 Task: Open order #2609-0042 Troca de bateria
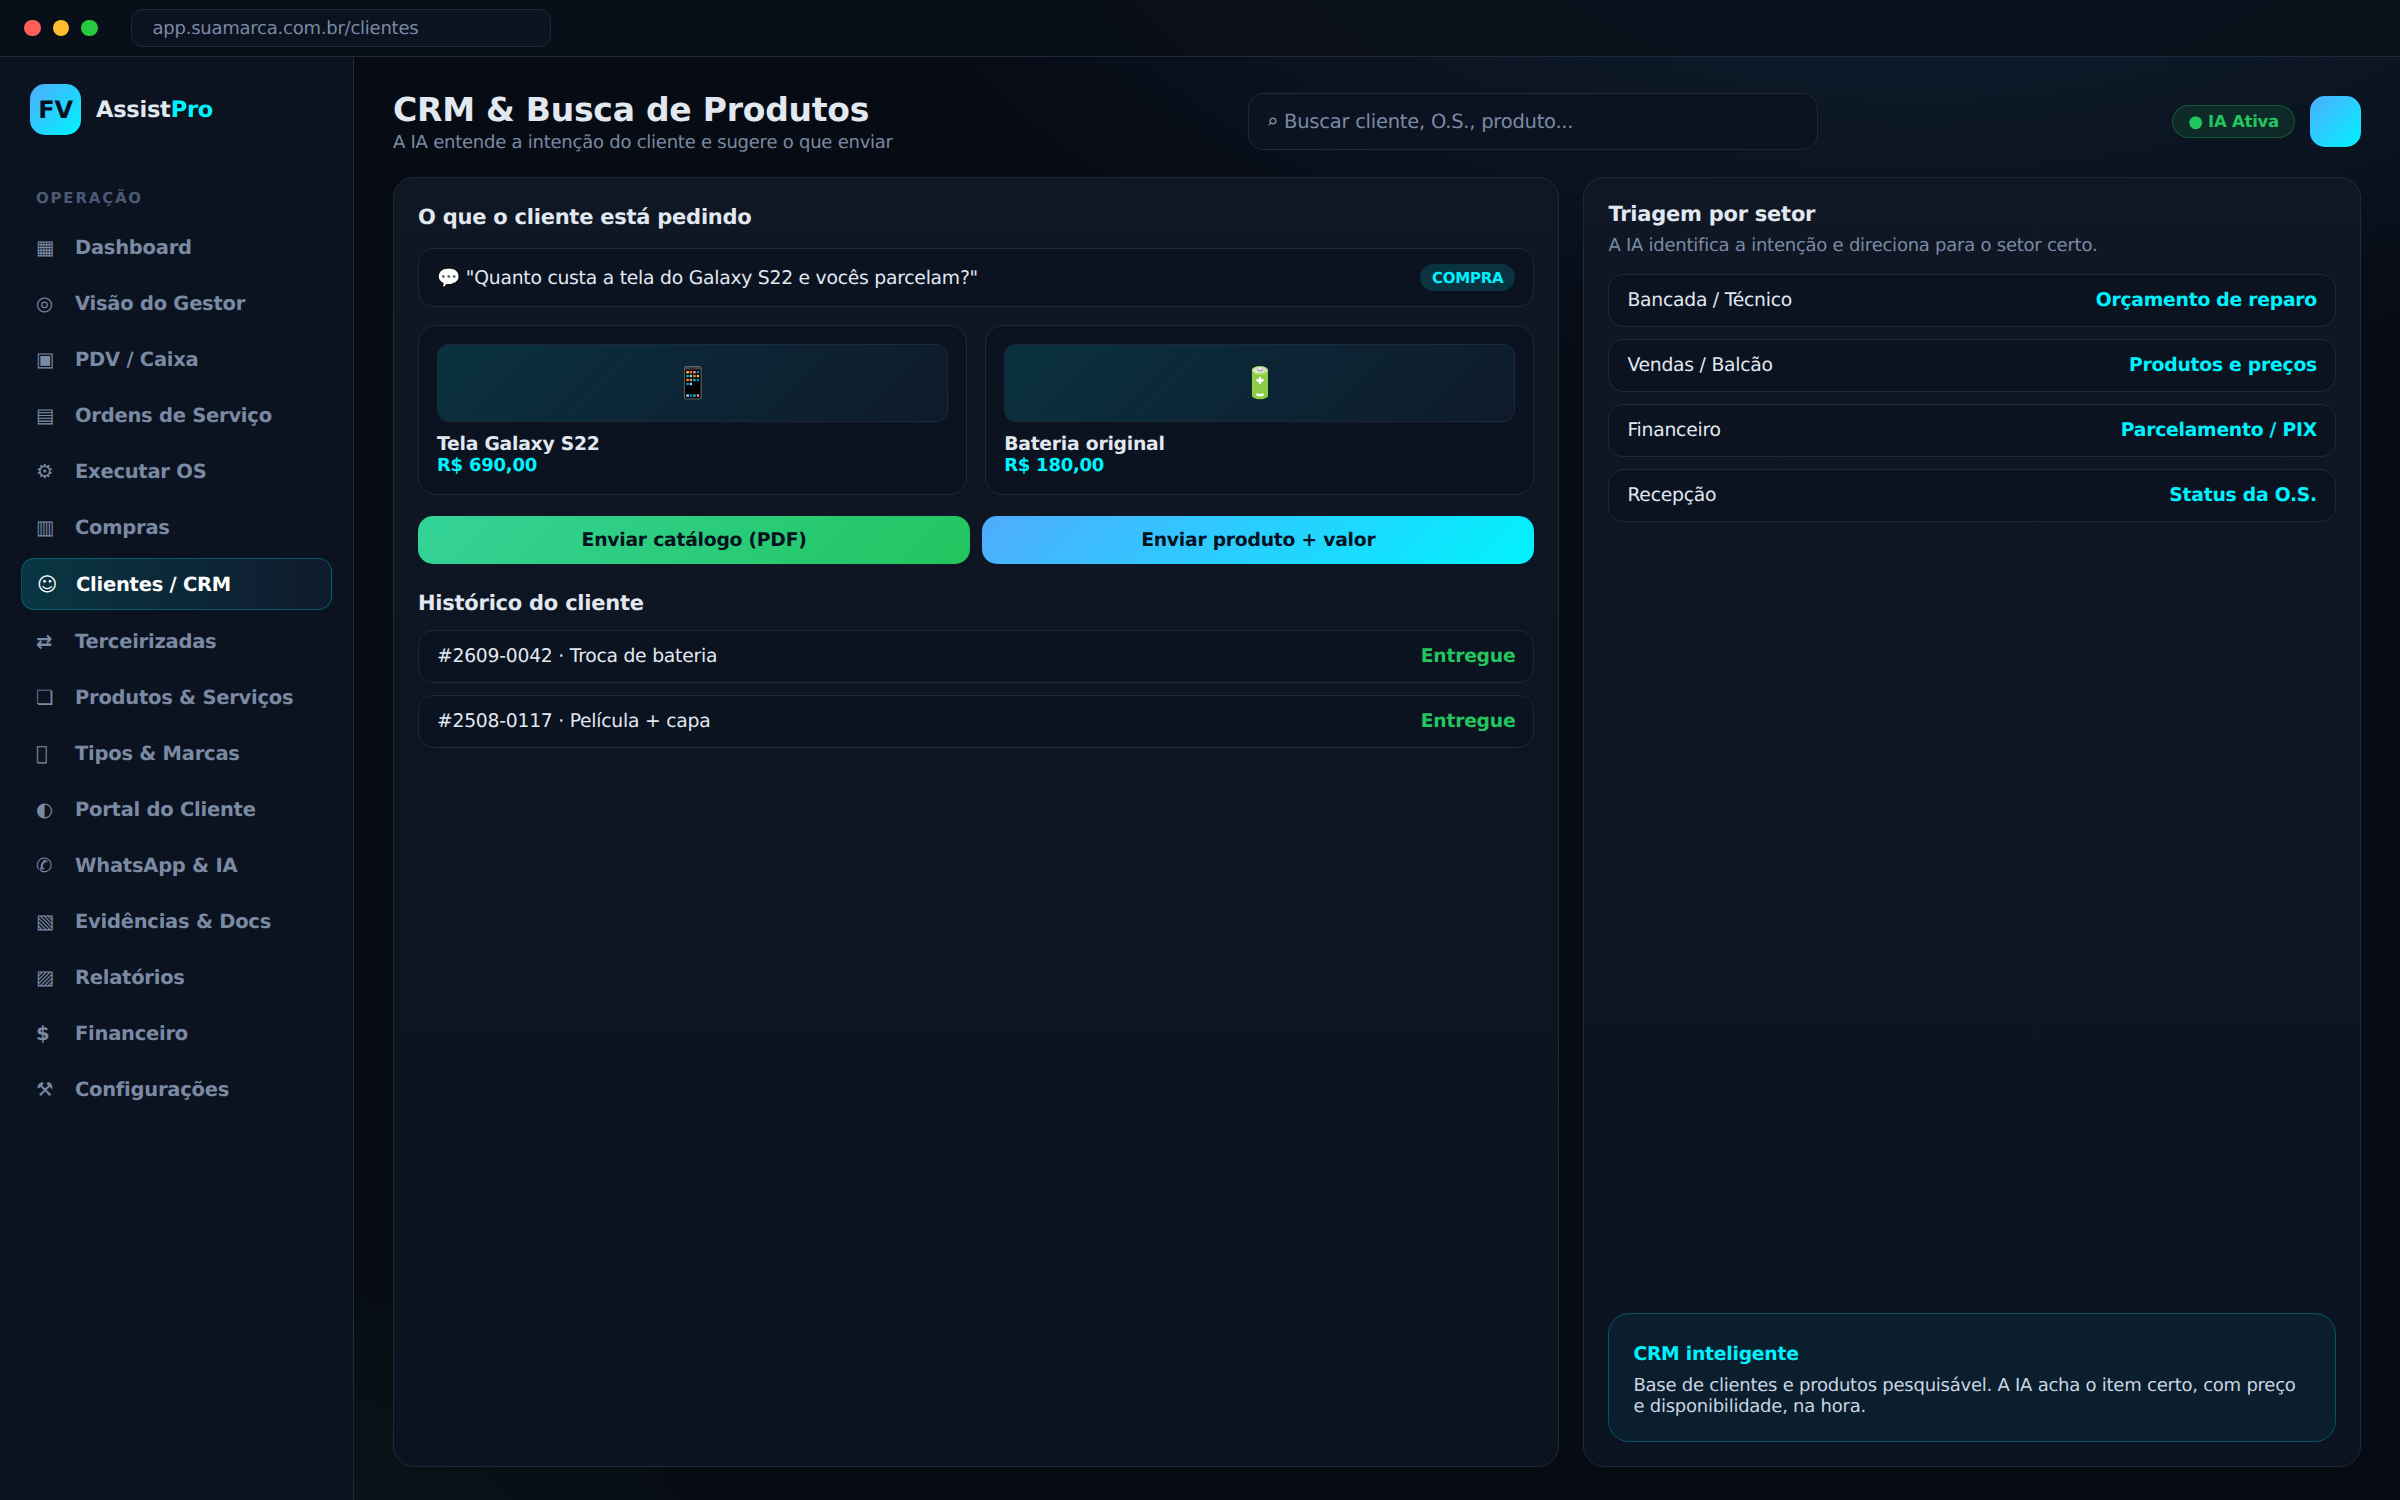pos(975,656)
